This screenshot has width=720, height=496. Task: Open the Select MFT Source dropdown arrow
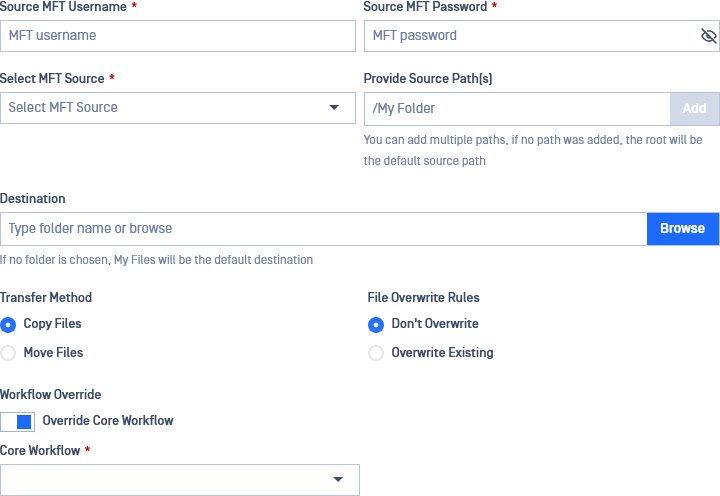[x=334, y=107]
